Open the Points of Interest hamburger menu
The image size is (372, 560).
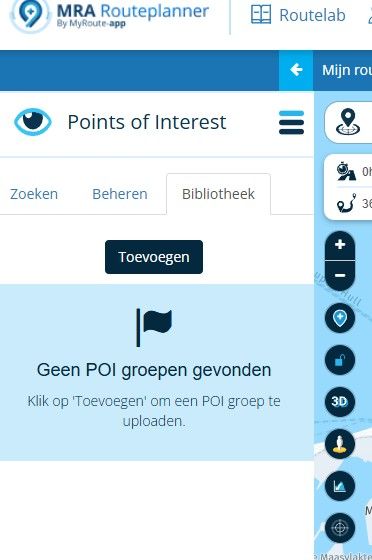click(x=291, y=122)
